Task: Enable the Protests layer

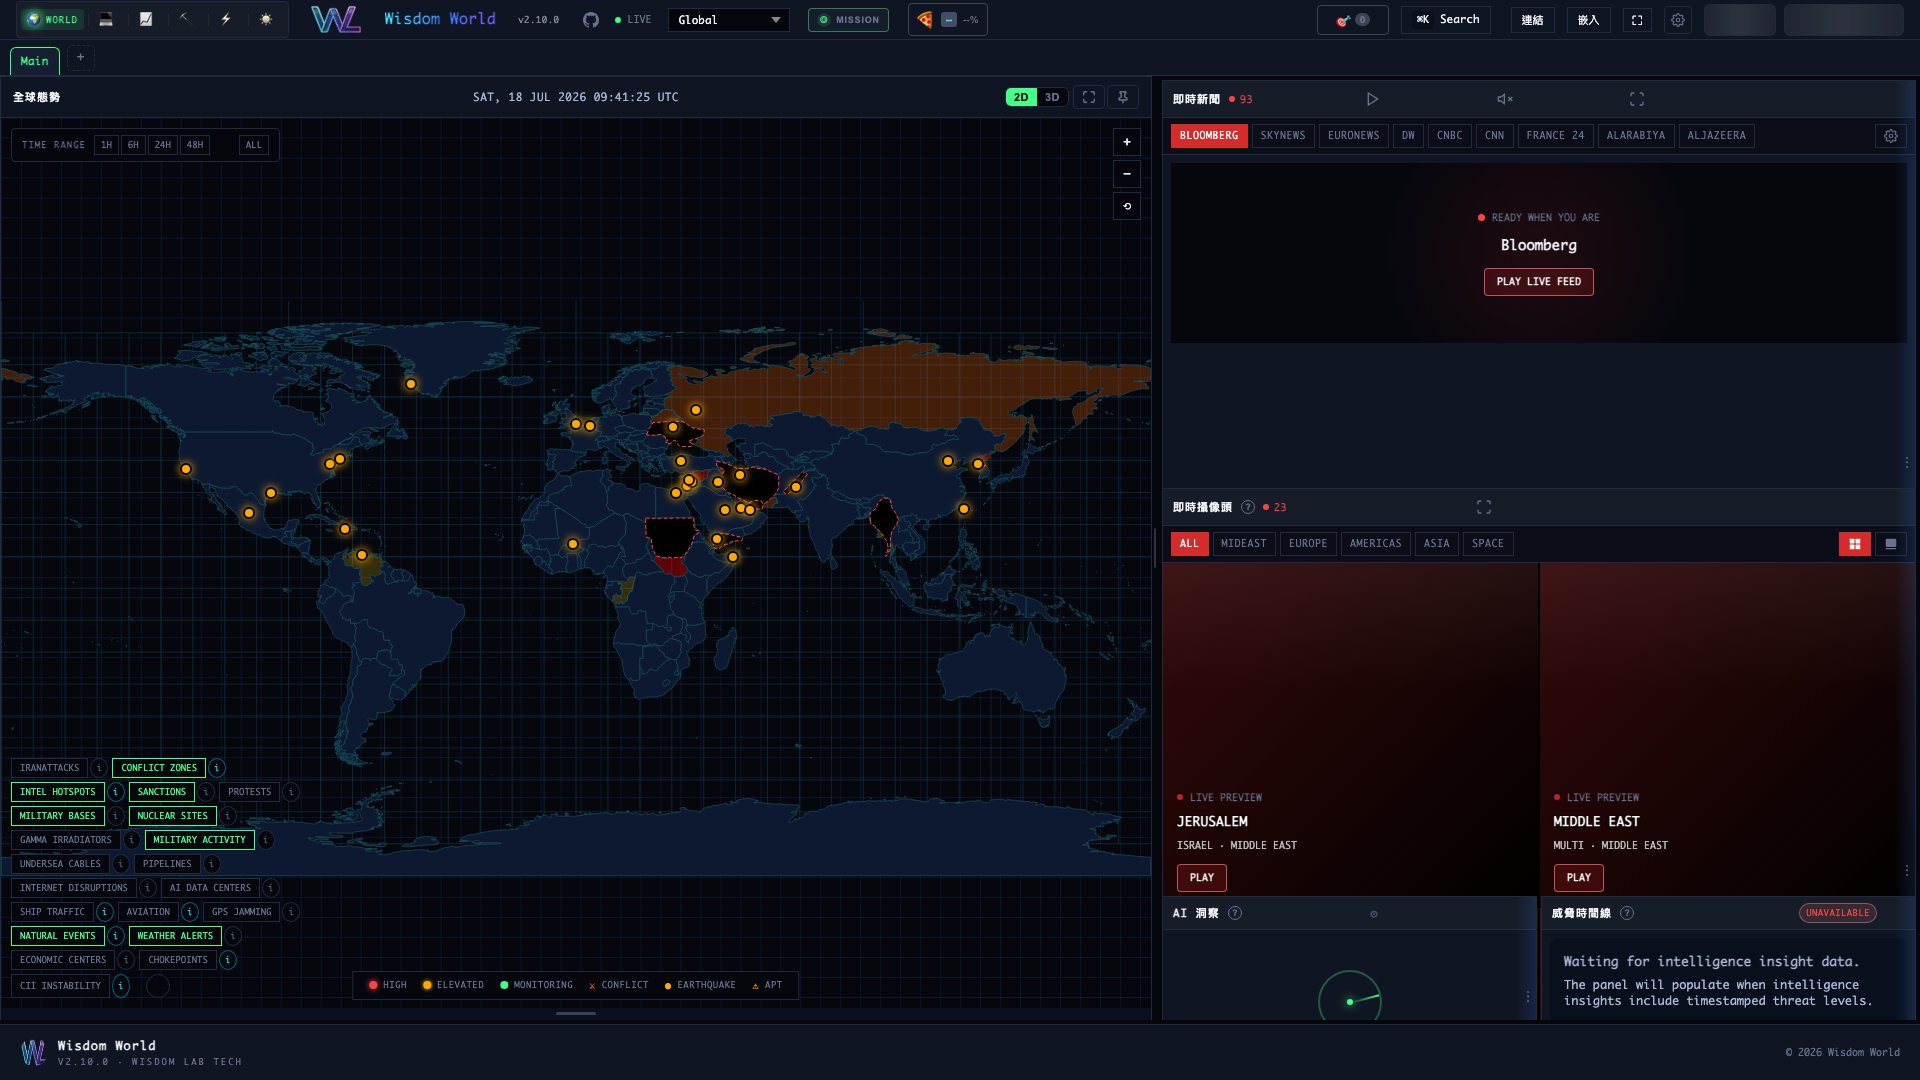Action: pos(250,792)
